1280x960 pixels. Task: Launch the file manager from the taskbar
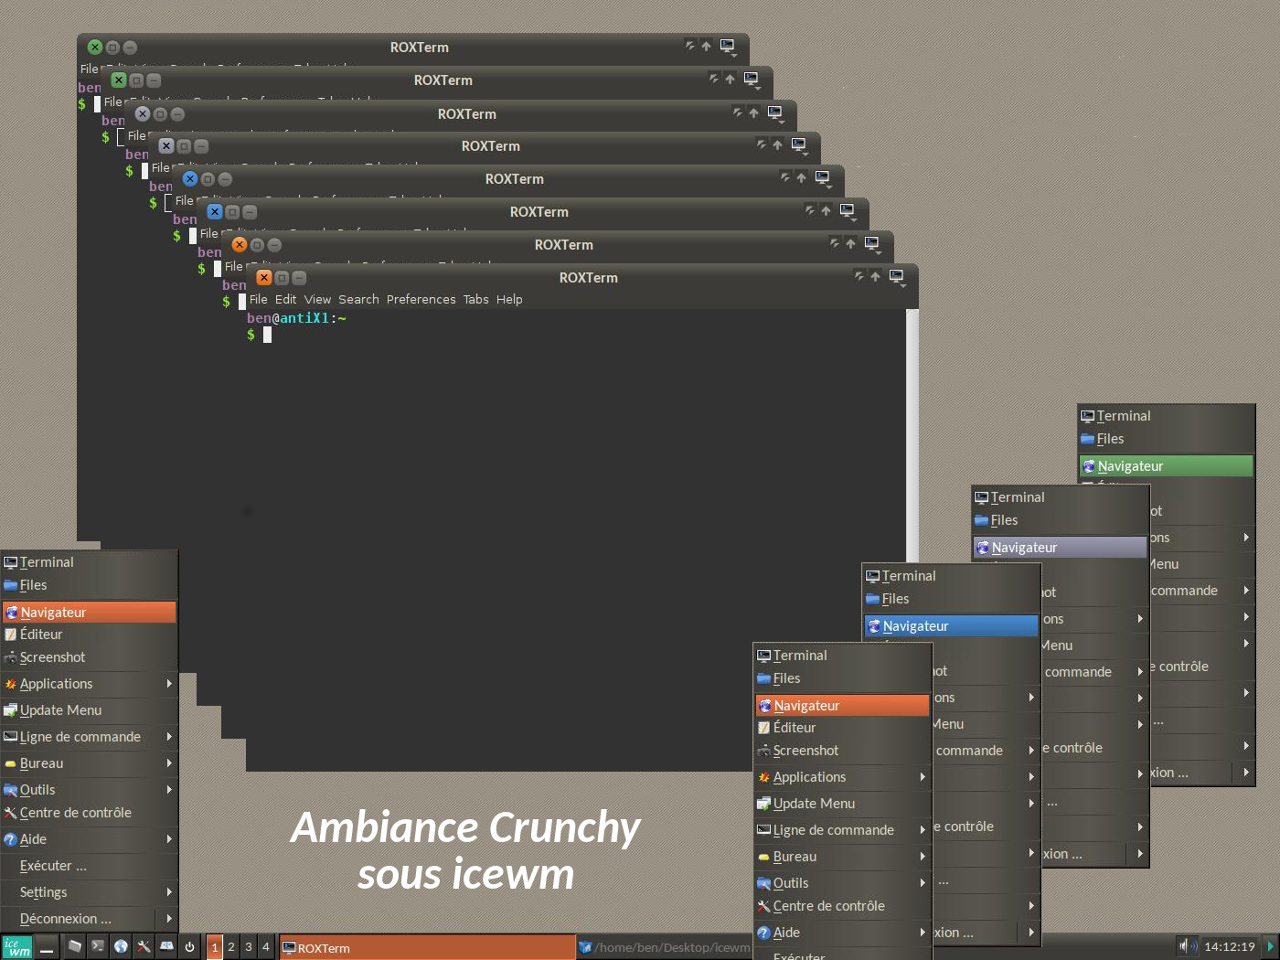coord(75,946)
